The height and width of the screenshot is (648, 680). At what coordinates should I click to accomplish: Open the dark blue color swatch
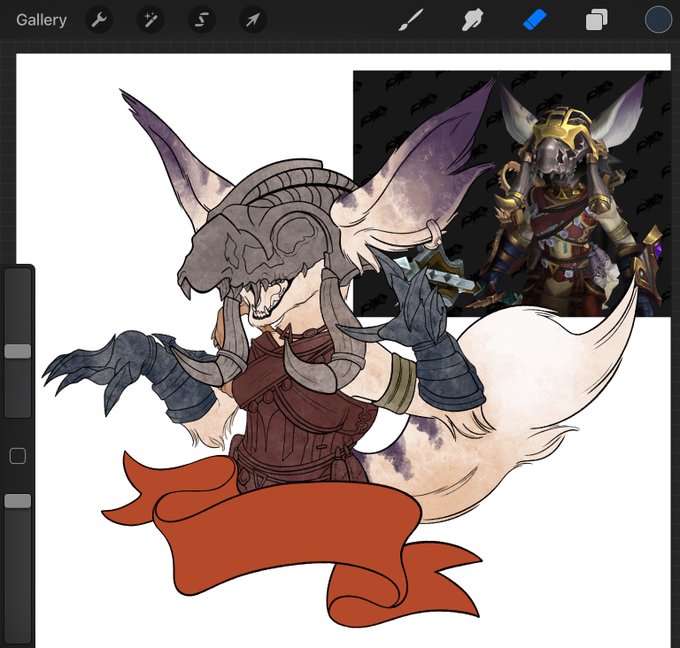click(657, 20)
